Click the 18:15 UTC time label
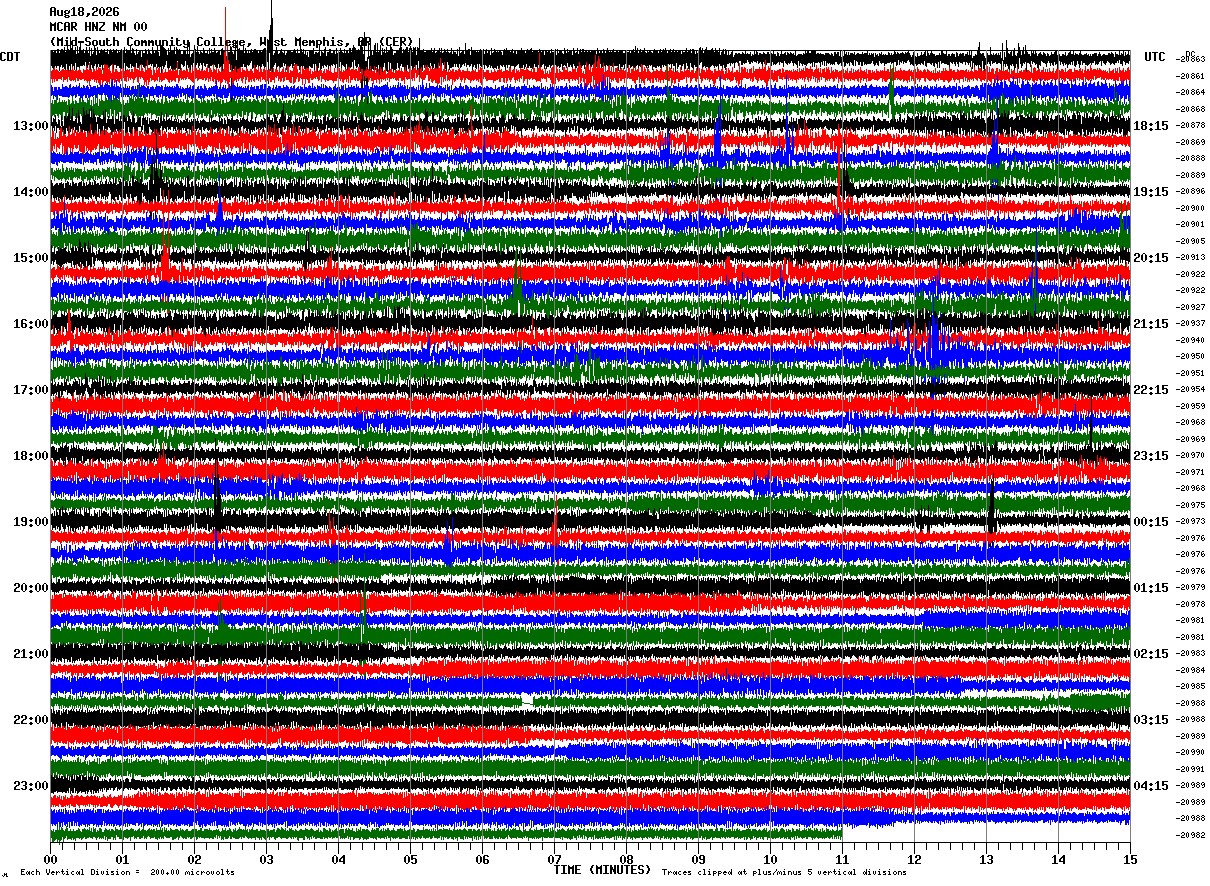The height and width of the screenshot is (886, 1210). coord(1151,126)
